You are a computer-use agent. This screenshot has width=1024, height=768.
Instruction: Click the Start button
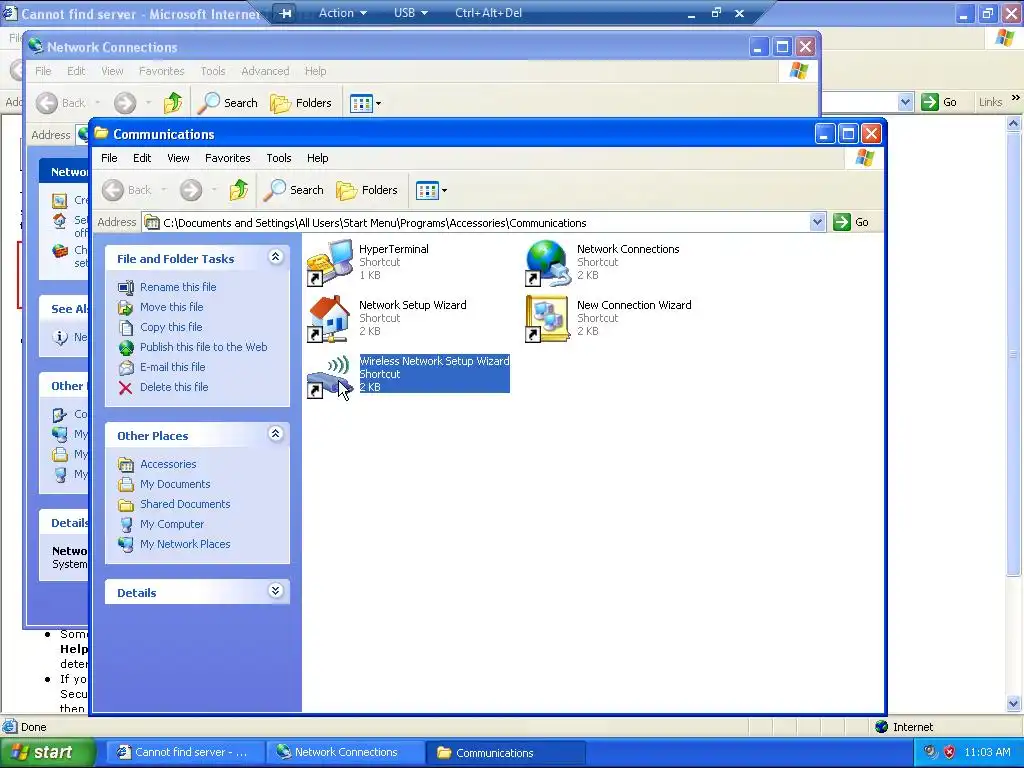(x=46, y=752)
